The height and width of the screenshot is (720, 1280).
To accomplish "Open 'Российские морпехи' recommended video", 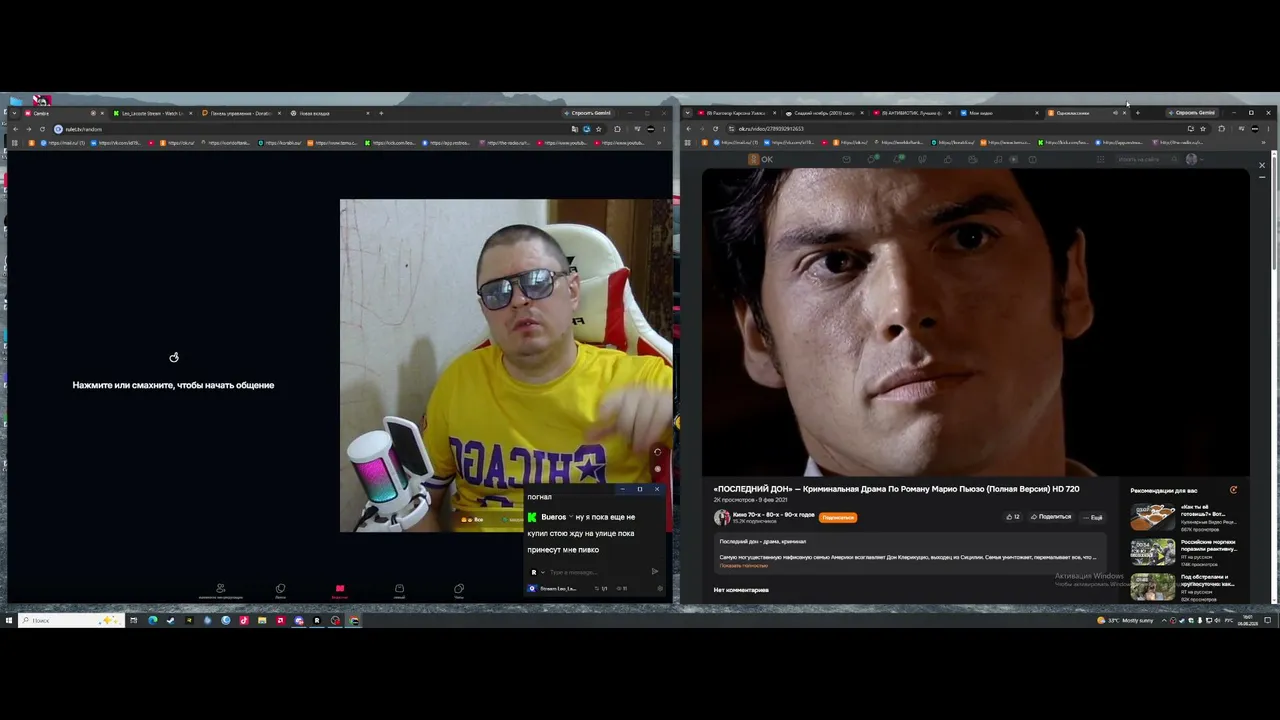I will click(1184, 552).
